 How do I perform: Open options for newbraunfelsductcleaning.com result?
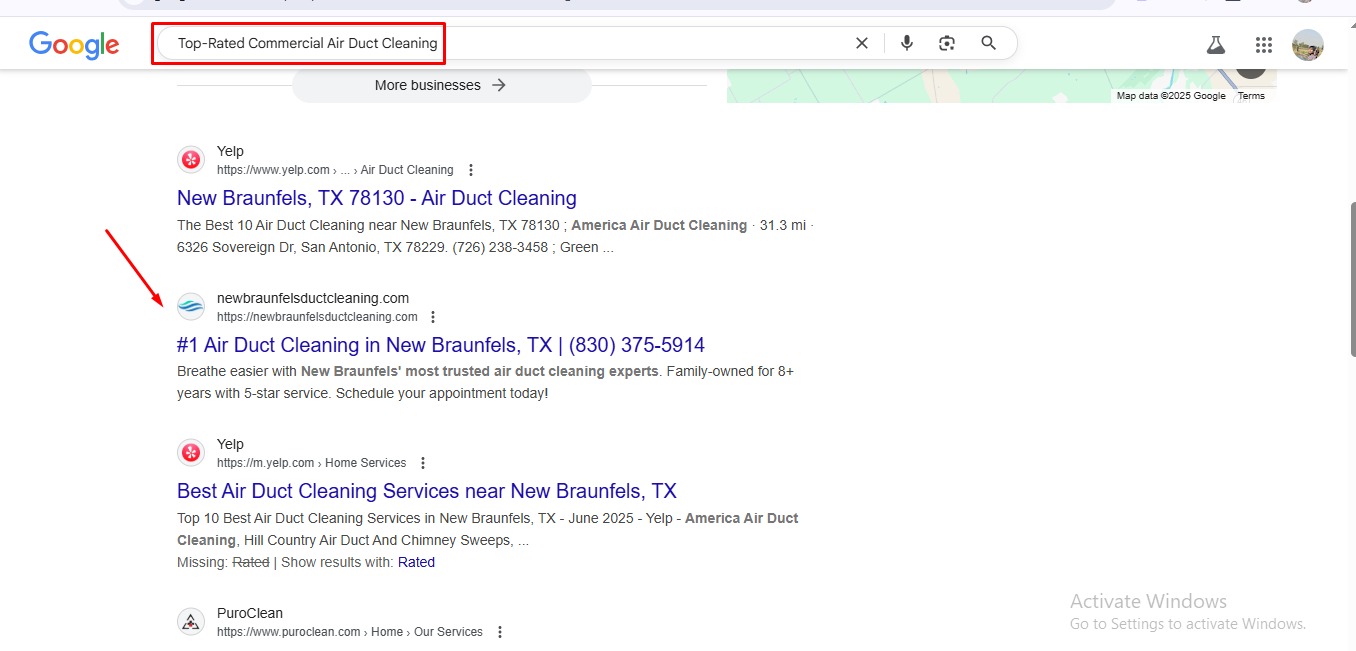pyautogui.click(x=433, y=317)
